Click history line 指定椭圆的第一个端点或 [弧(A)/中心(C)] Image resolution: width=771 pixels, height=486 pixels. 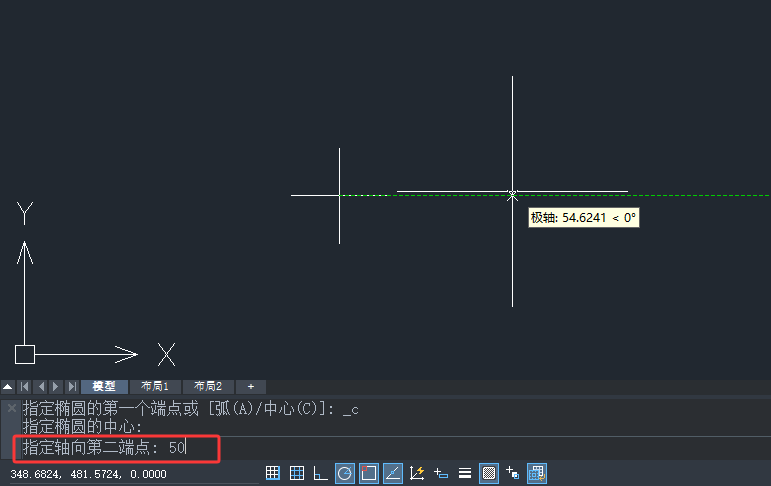190,409
